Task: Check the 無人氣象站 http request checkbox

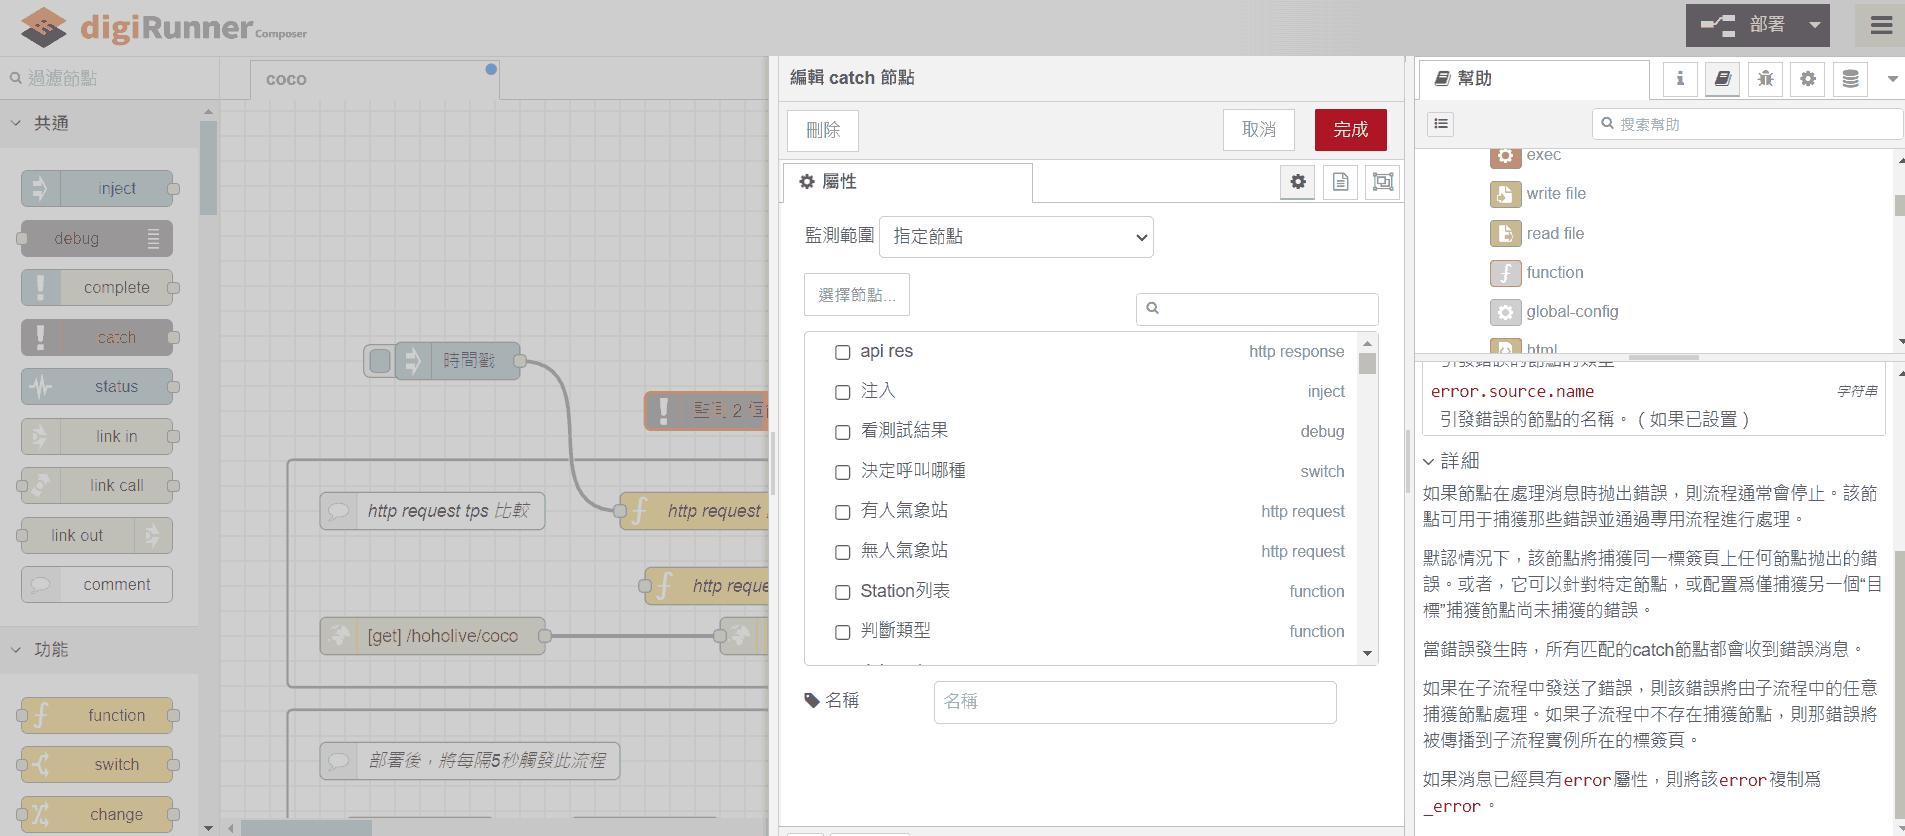Action: point(843,552)
